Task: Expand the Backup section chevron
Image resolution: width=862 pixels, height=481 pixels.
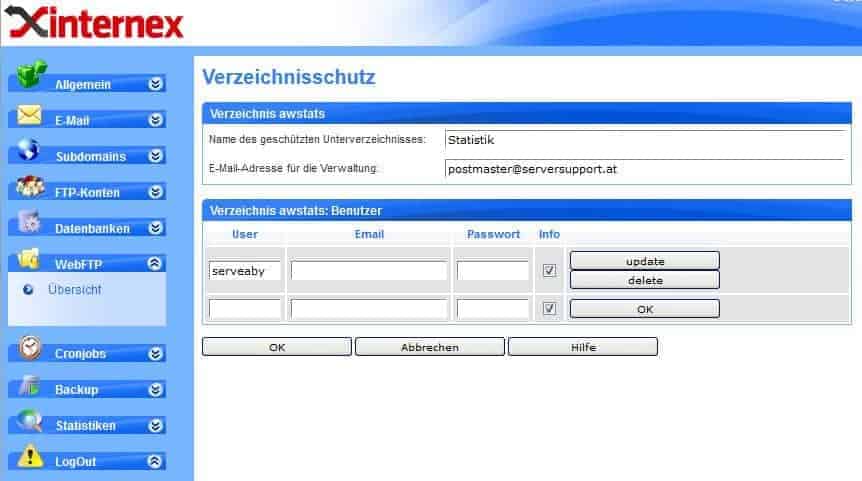Action: coord(155,389)
